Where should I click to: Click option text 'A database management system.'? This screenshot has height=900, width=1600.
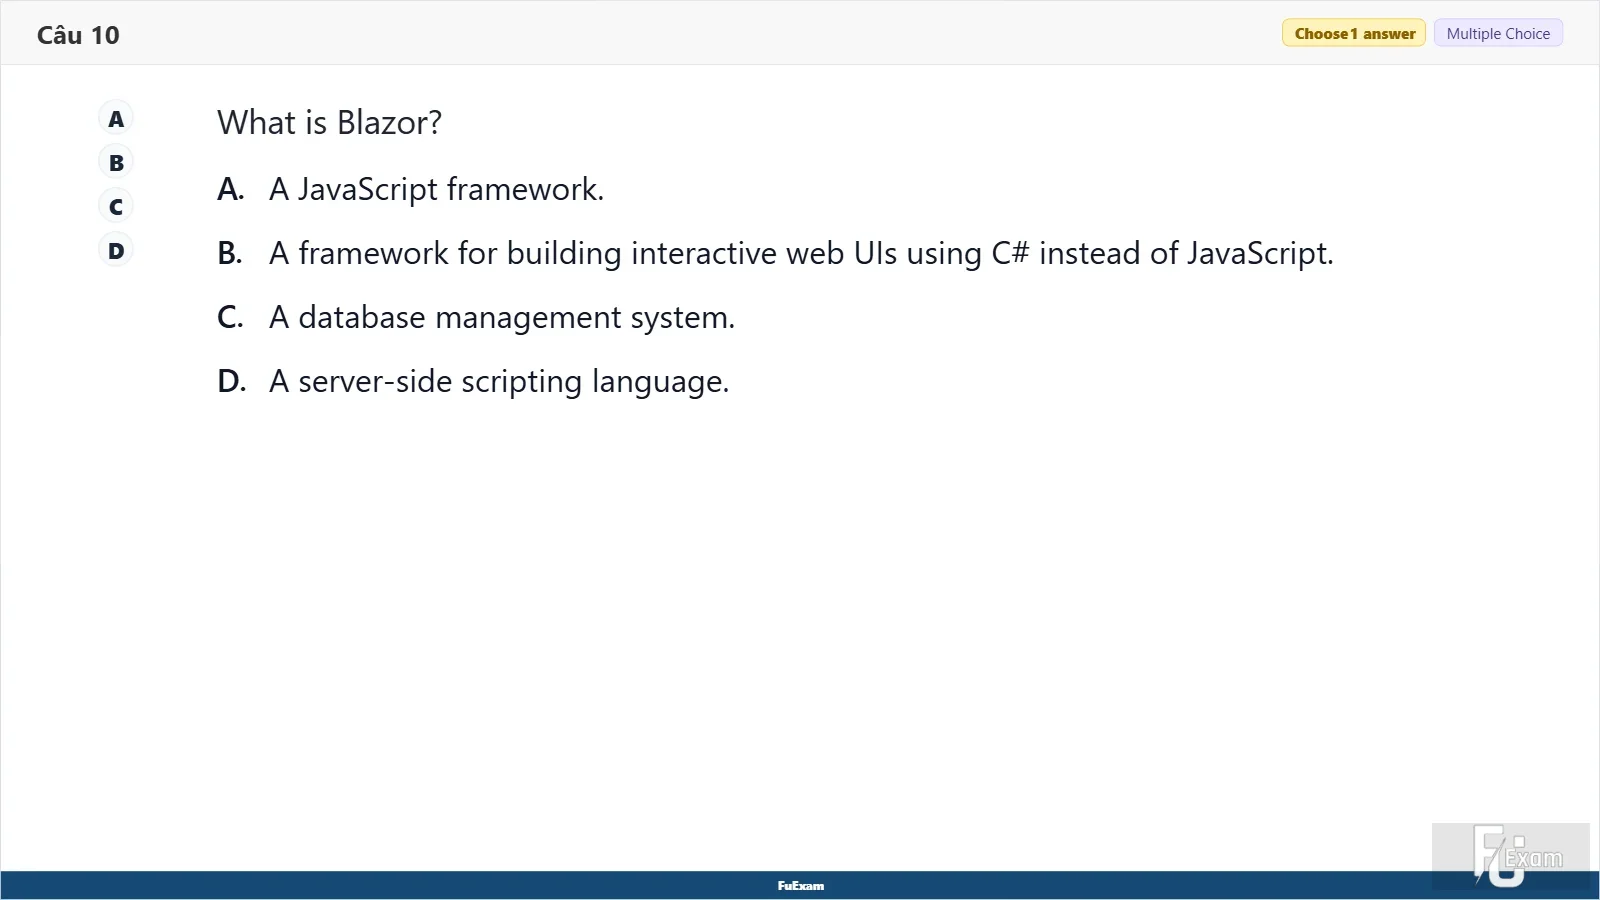502,317
